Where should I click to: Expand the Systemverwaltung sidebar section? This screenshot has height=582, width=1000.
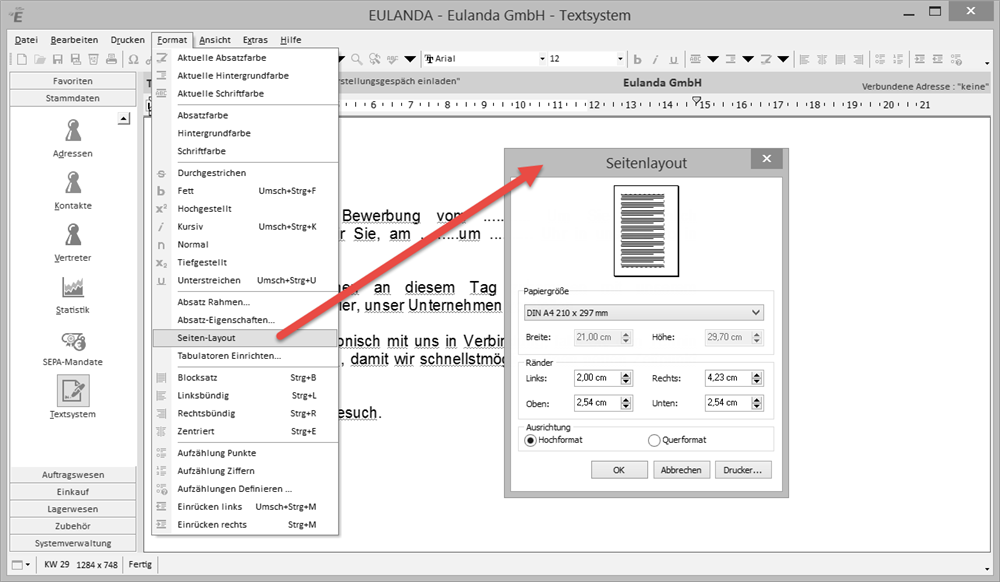tap(73, 543)
